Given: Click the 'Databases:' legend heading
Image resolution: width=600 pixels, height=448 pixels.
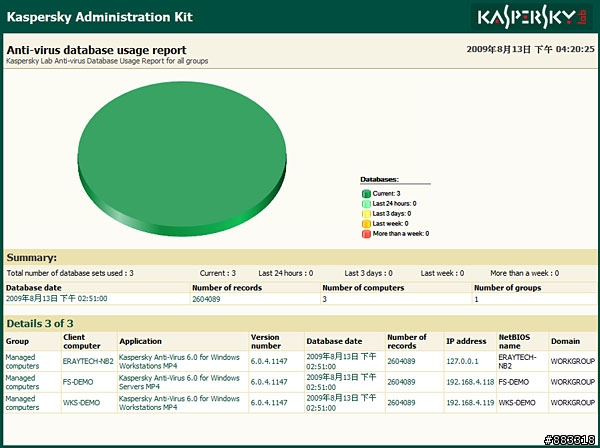Looking at the screenshot, I should (379, 179).
